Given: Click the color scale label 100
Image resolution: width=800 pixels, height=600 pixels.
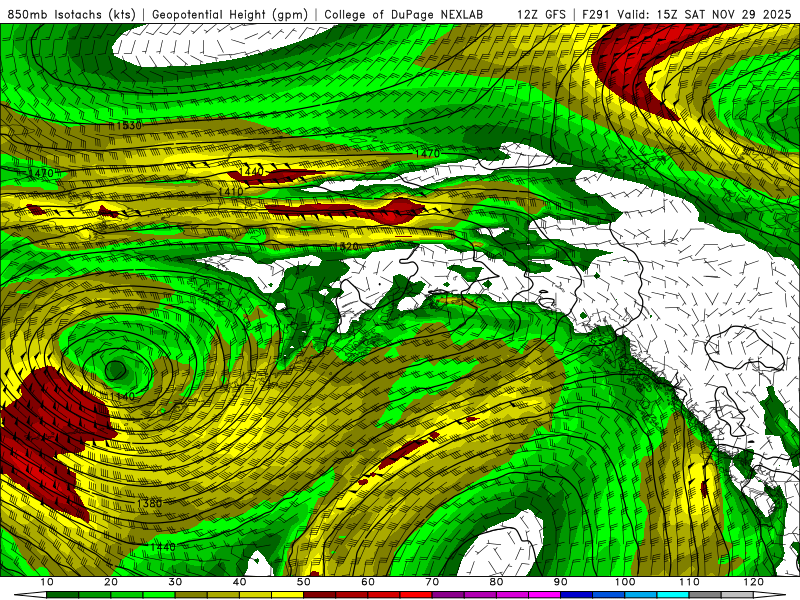Looking at the screenshot, I should [625, 582].
